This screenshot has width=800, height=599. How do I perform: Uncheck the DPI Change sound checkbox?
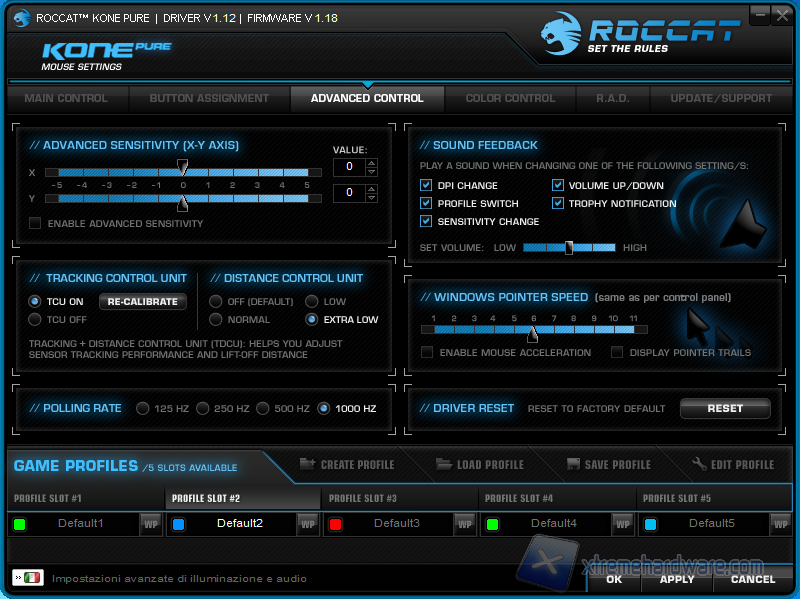(x=427, y=185)
